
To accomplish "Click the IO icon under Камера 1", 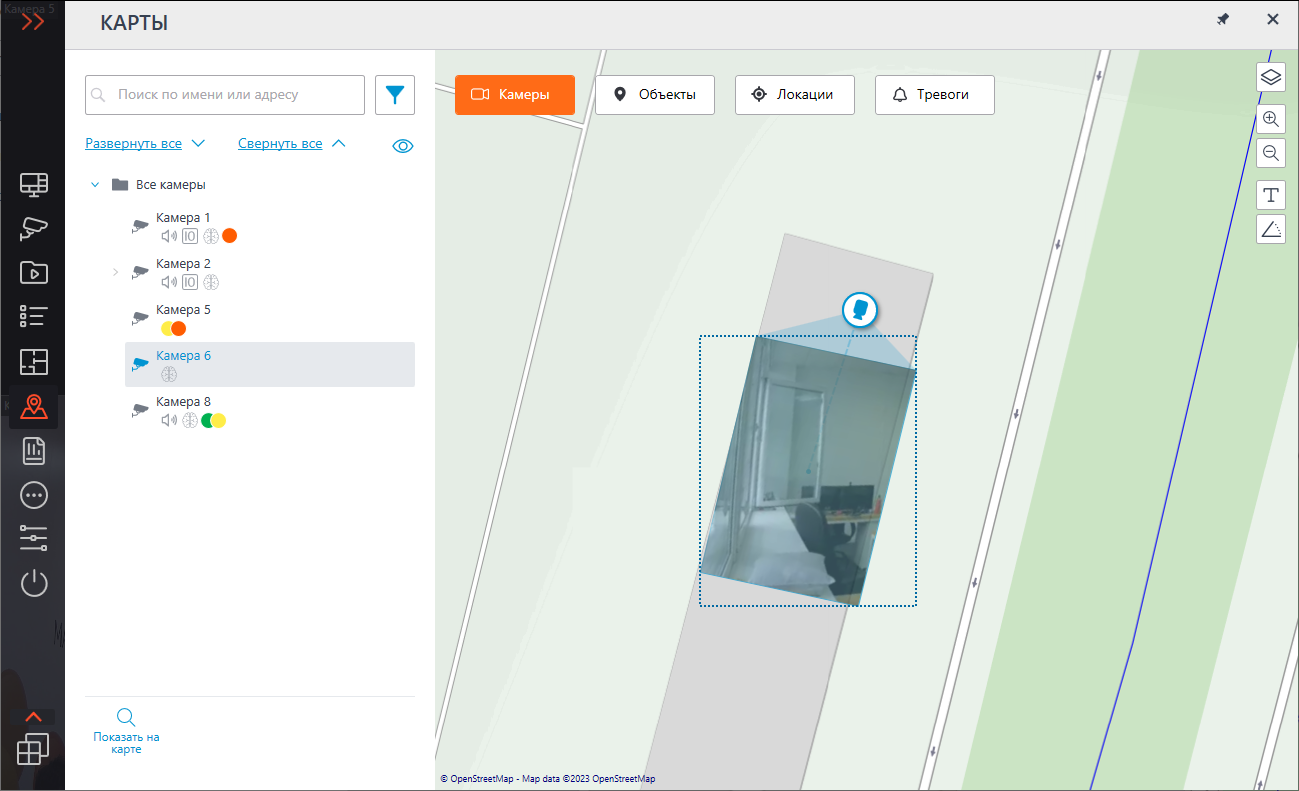I will (x=190, y=236).
